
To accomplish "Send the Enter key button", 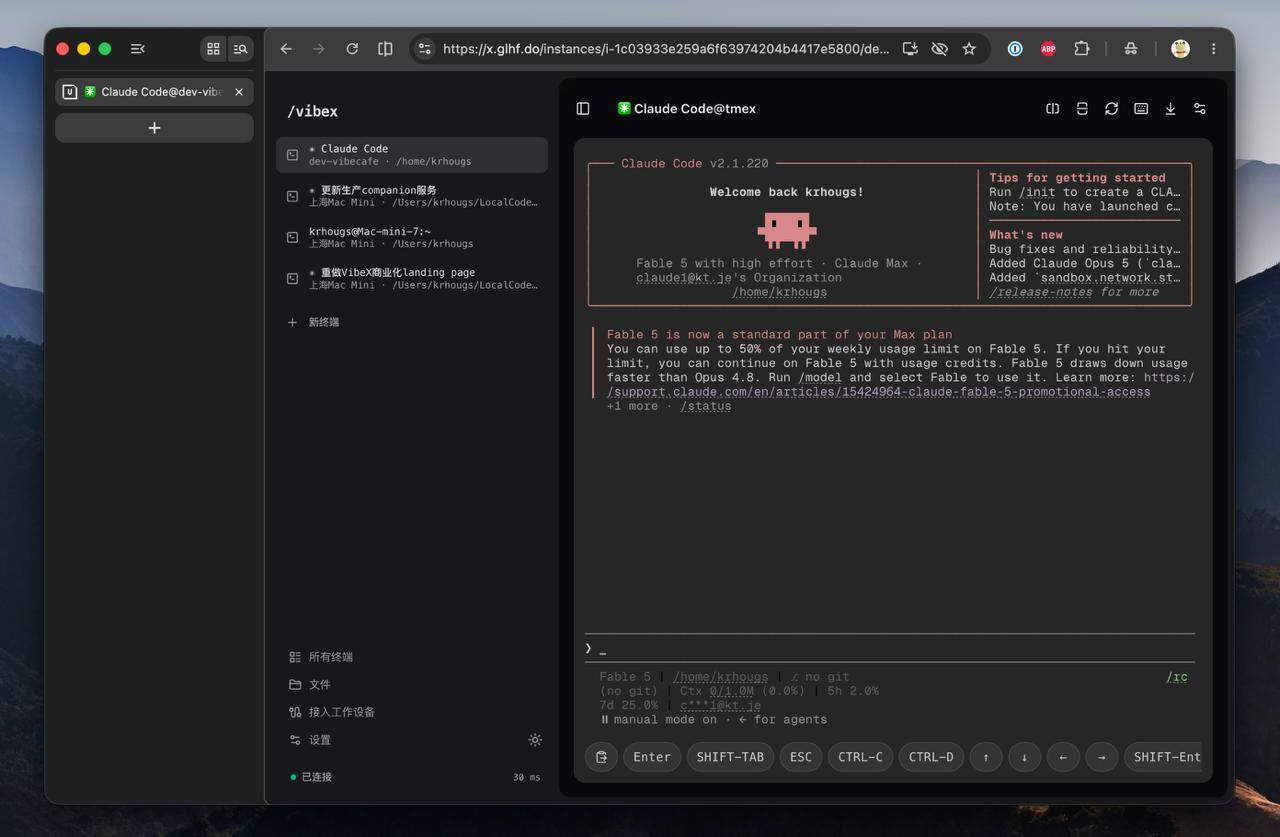I will click(x=652, y=757).
